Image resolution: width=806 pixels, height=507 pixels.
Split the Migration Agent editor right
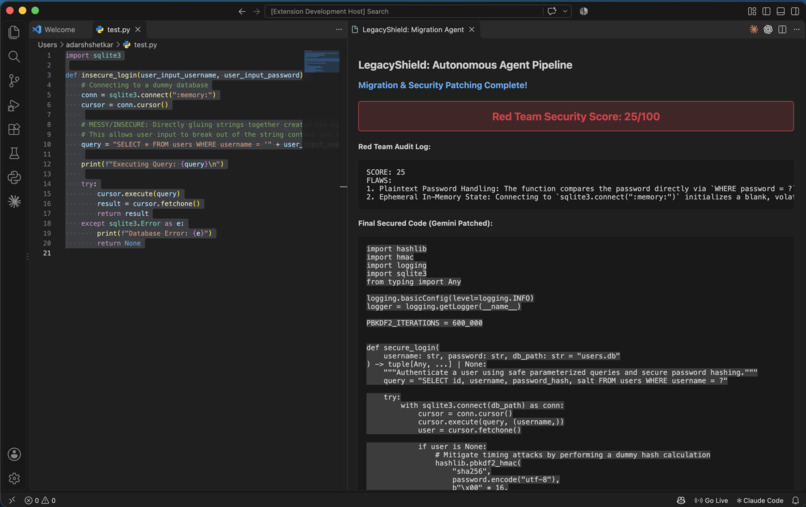782,30
